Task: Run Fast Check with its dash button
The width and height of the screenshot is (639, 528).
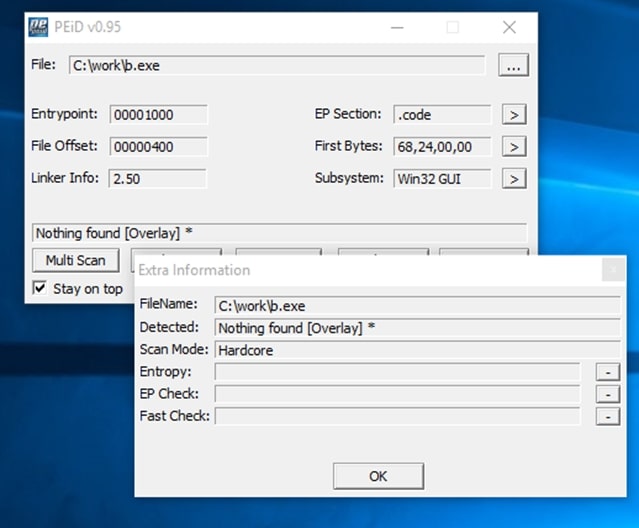Action: (x=608, y=416)
